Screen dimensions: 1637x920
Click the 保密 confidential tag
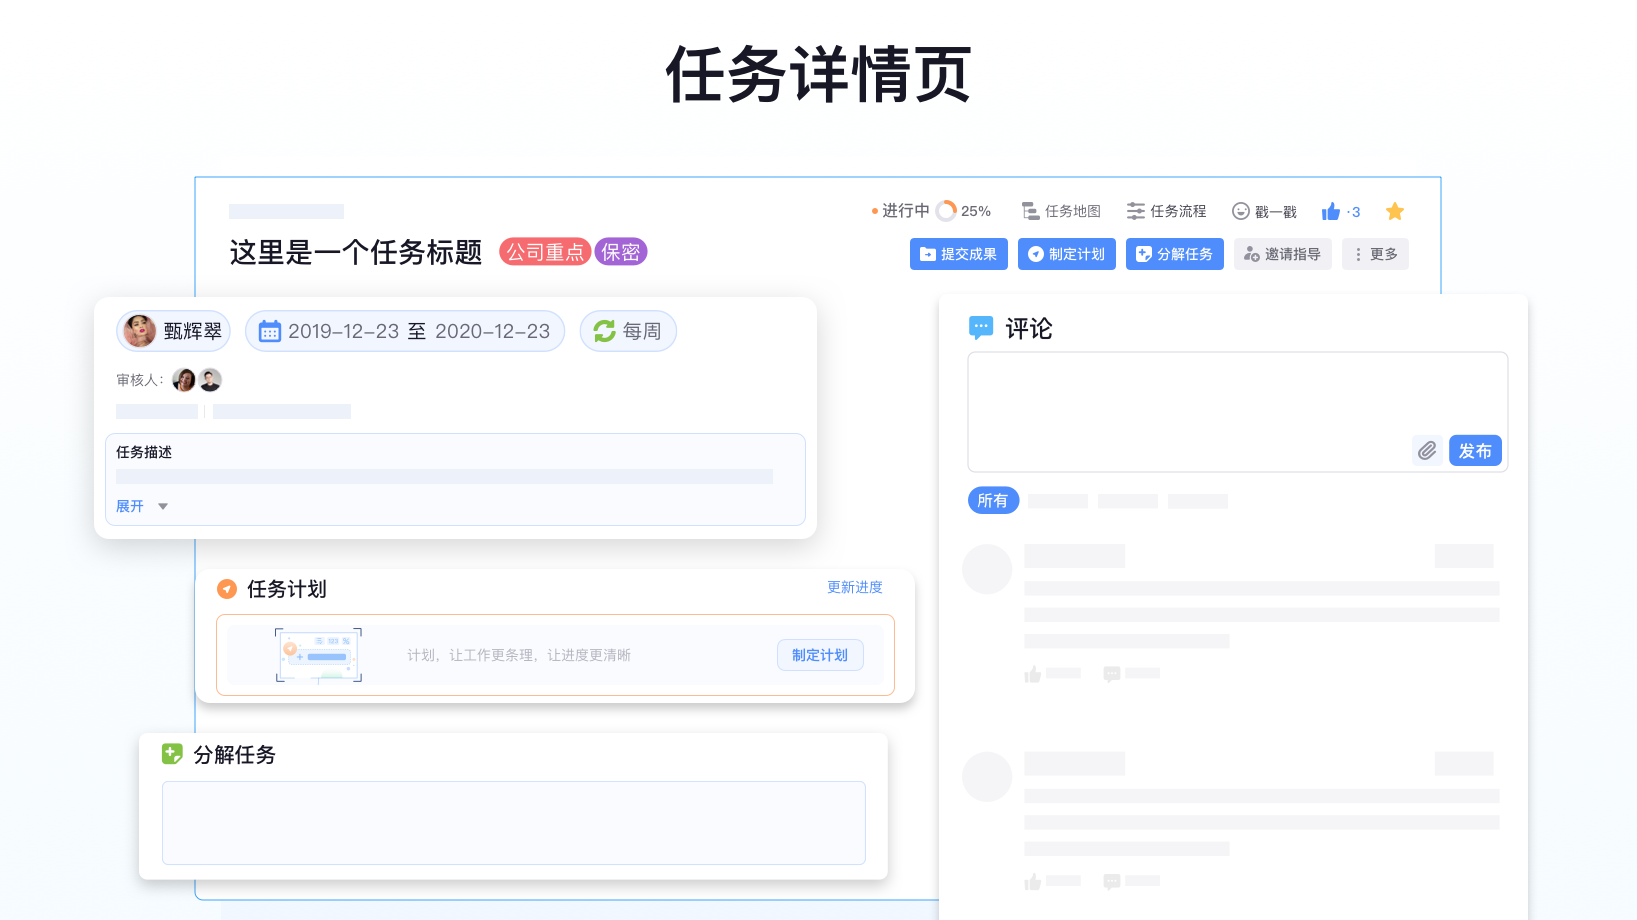620,252
